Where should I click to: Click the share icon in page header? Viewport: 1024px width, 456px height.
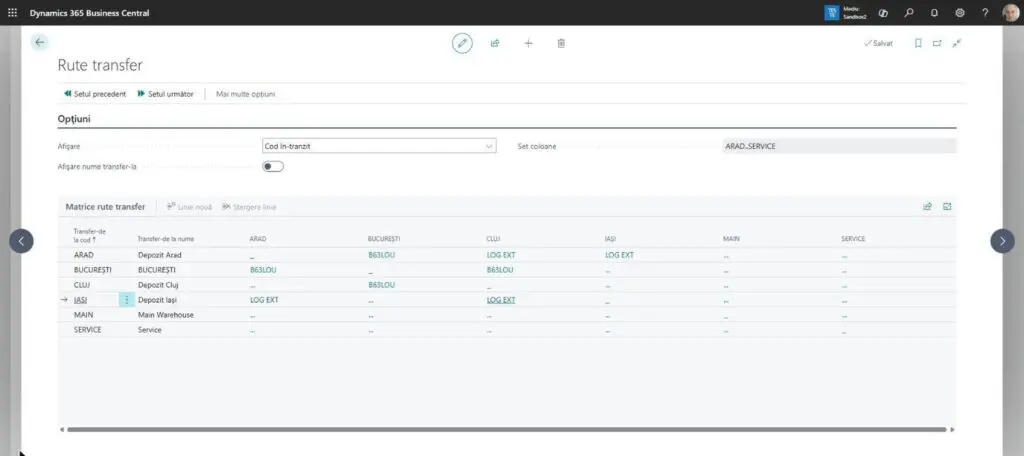495,43
